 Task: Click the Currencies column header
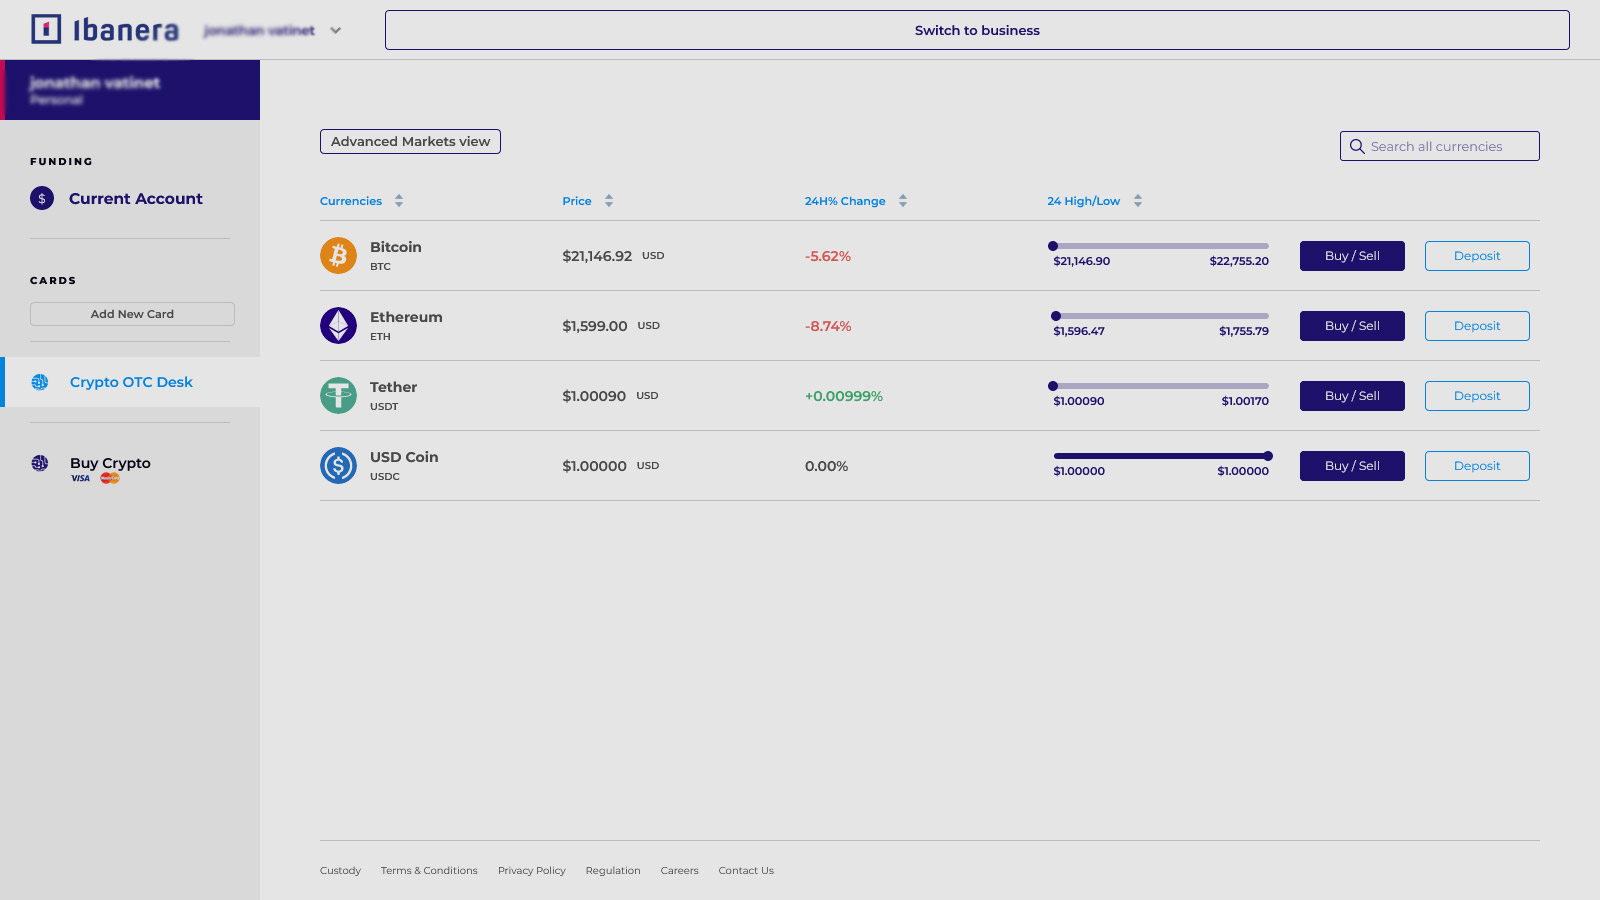click(351, 201)
